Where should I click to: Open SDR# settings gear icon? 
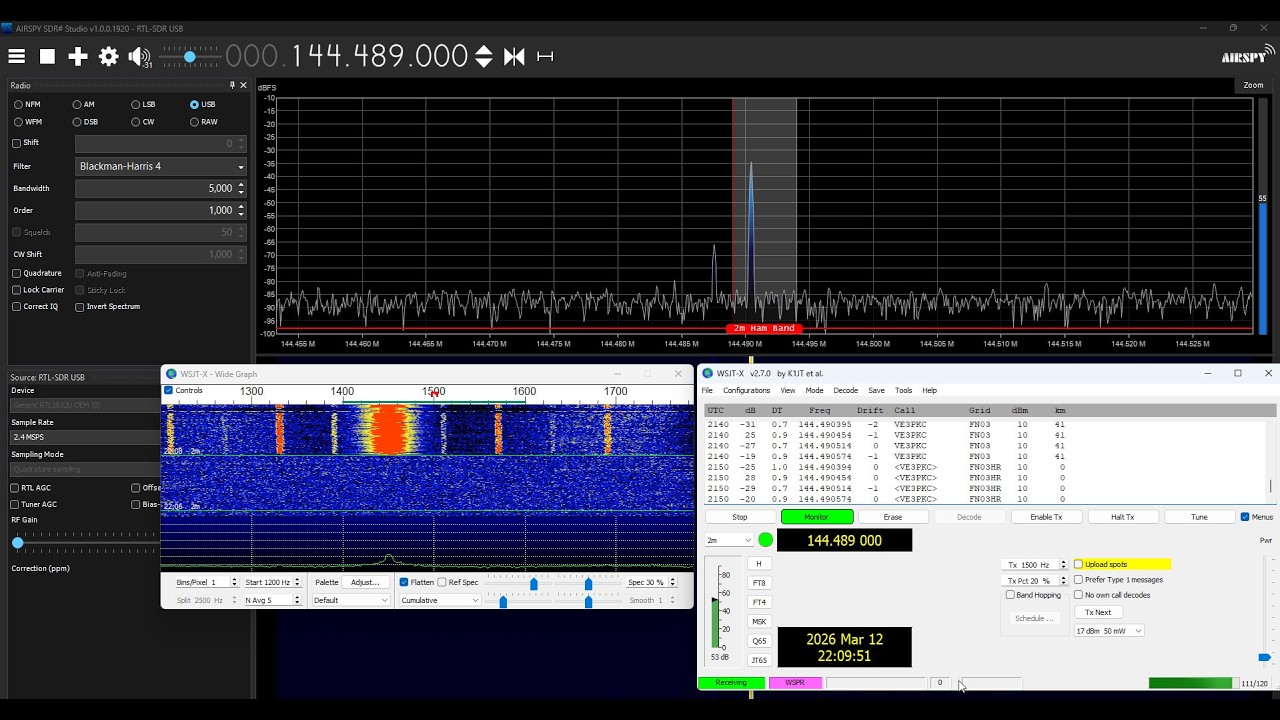[x=109, y=57]
